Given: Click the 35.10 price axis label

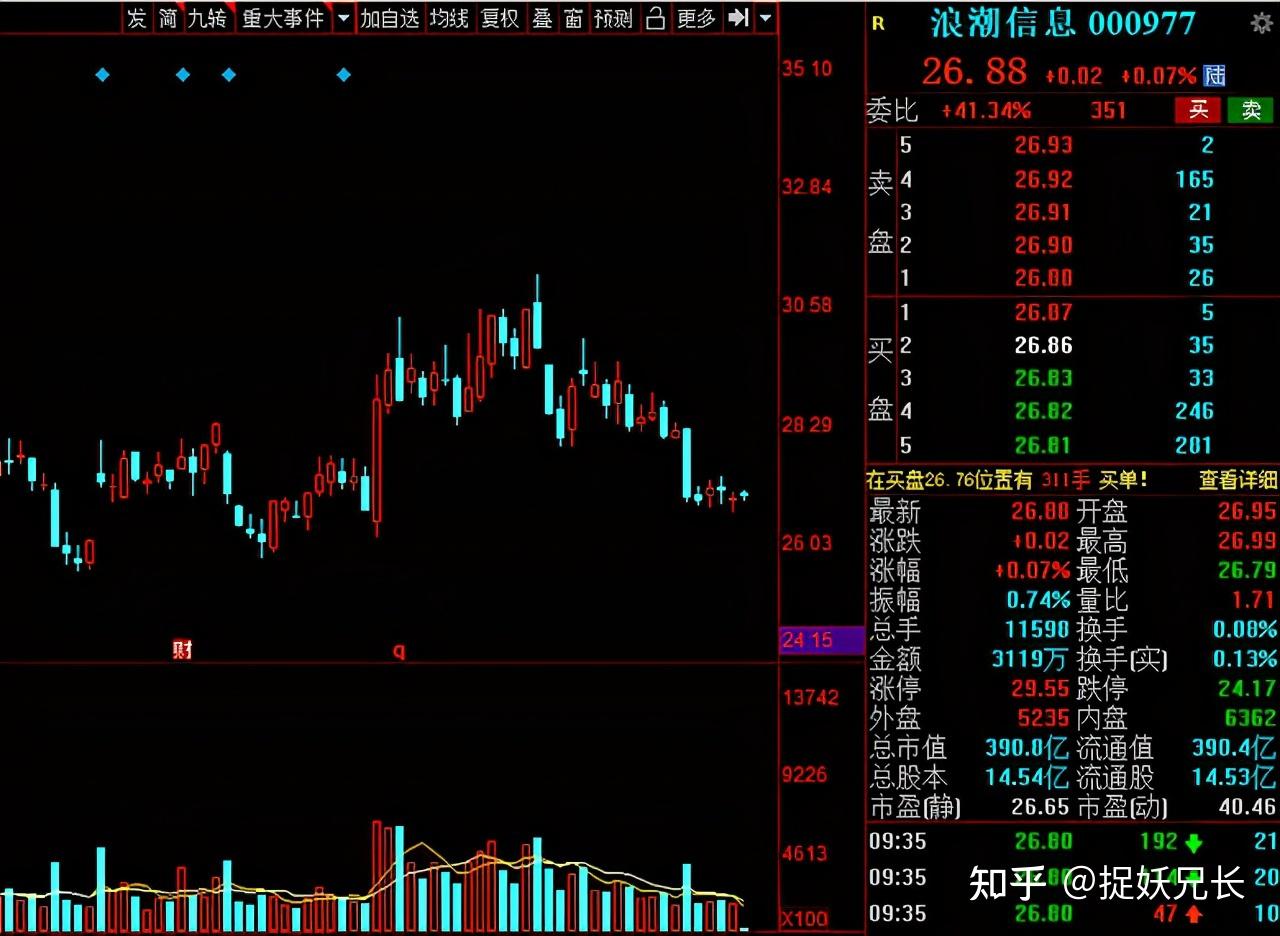Looking at the screenshot, I should tap(808, 68).
